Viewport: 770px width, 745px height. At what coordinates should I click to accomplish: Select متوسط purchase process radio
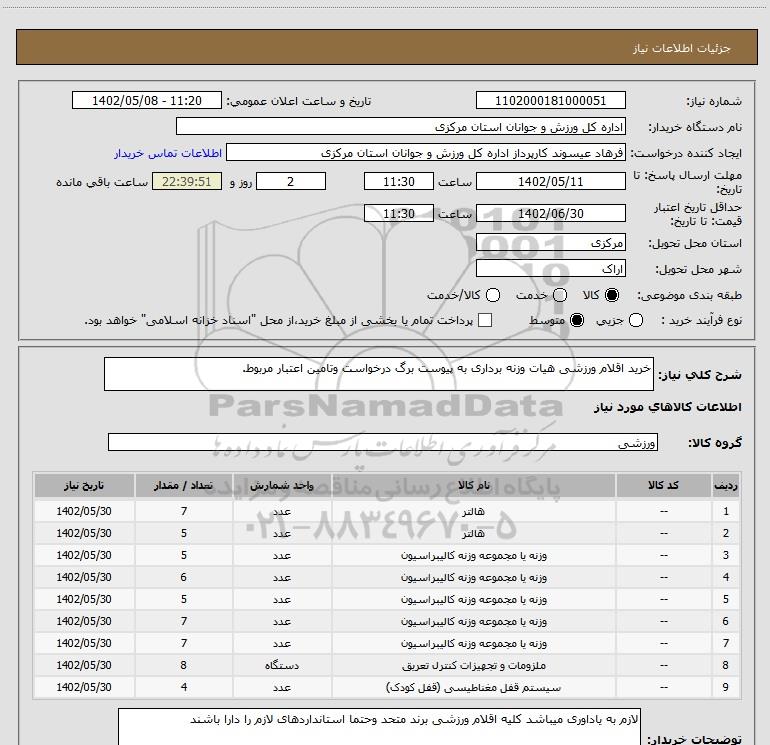point(577,320)
